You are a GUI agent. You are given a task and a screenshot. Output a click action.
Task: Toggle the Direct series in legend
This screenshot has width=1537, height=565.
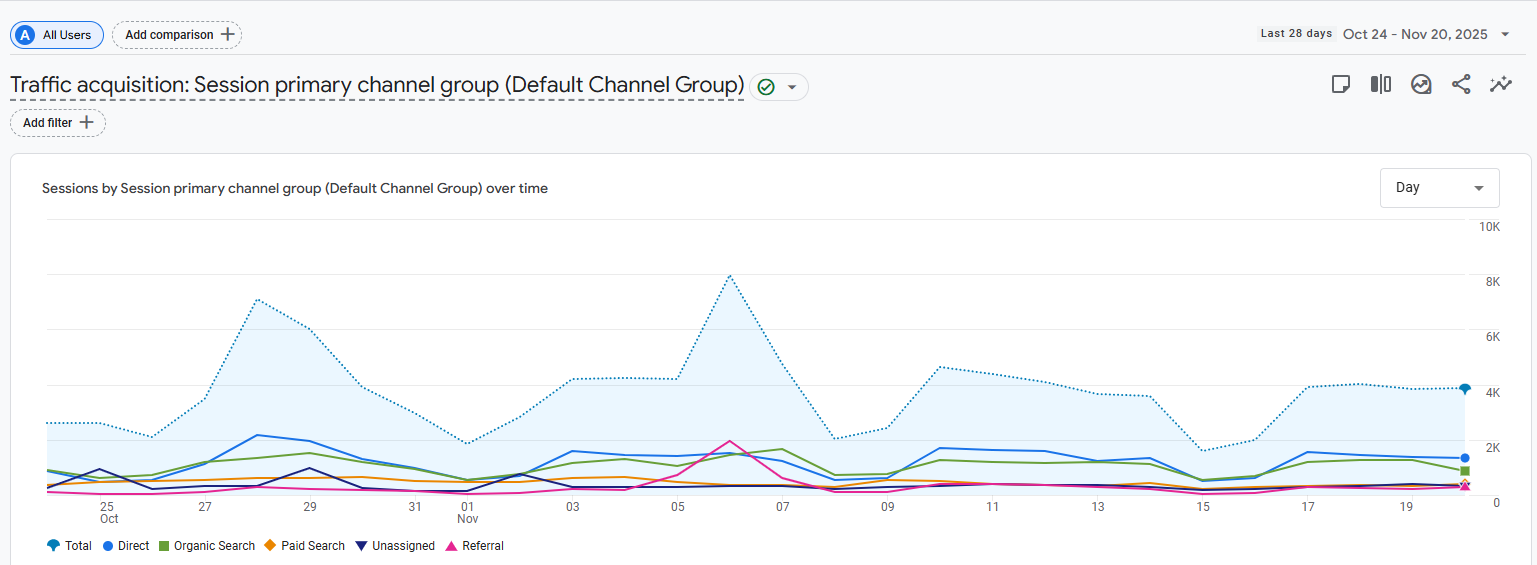(126, 546)
